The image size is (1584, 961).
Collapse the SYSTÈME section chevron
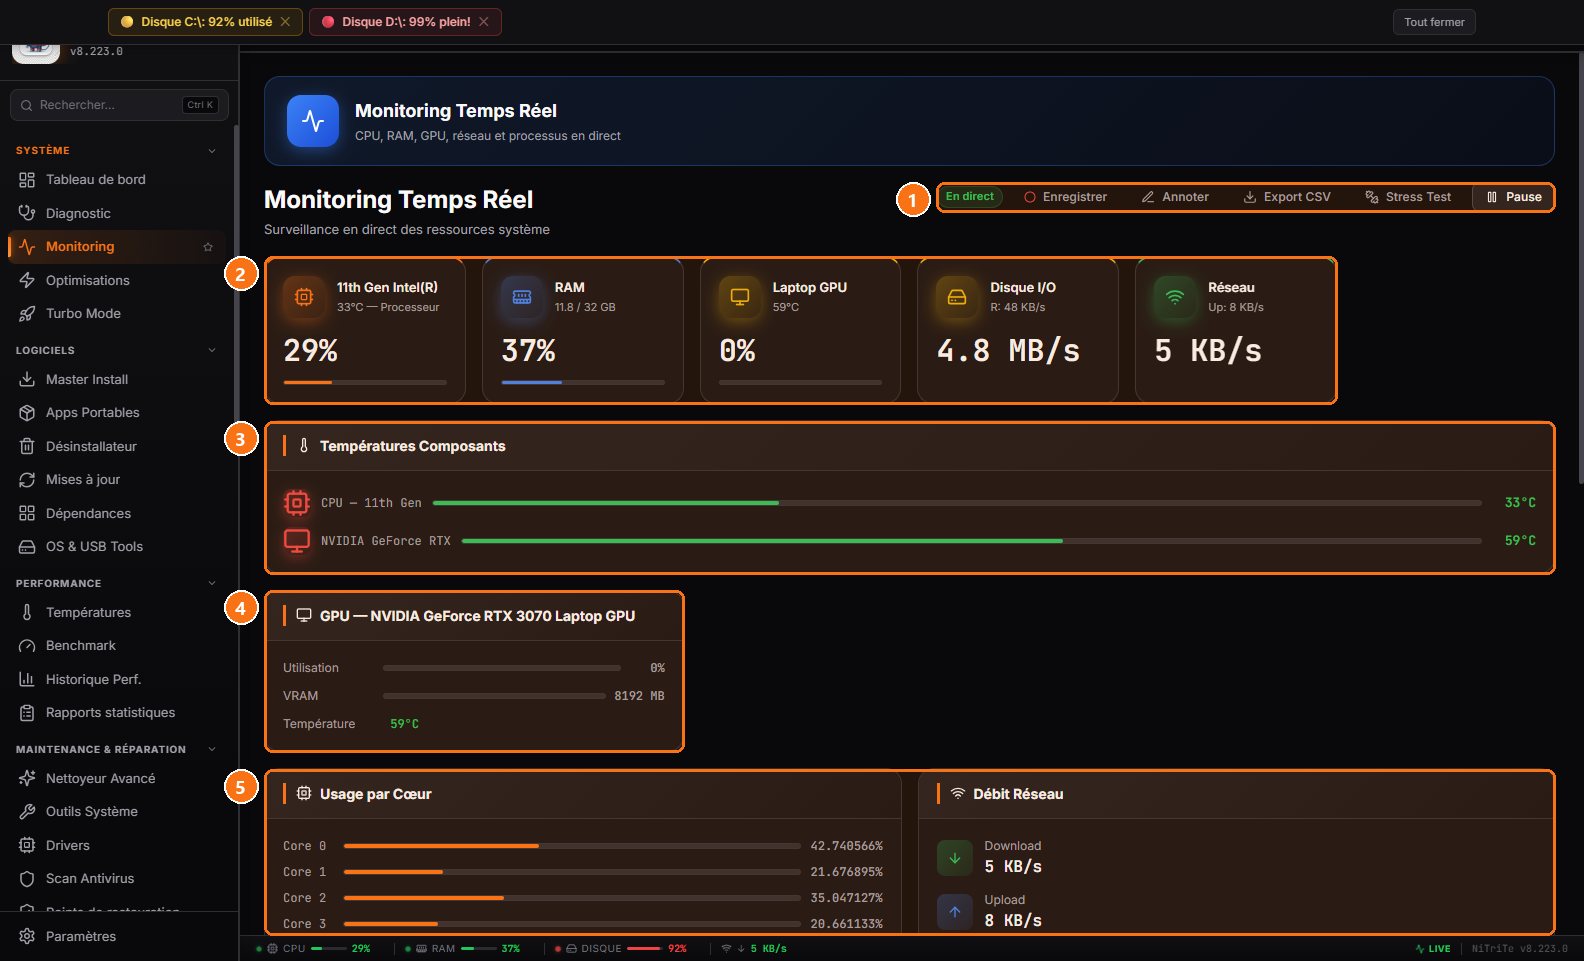(212, 151)
